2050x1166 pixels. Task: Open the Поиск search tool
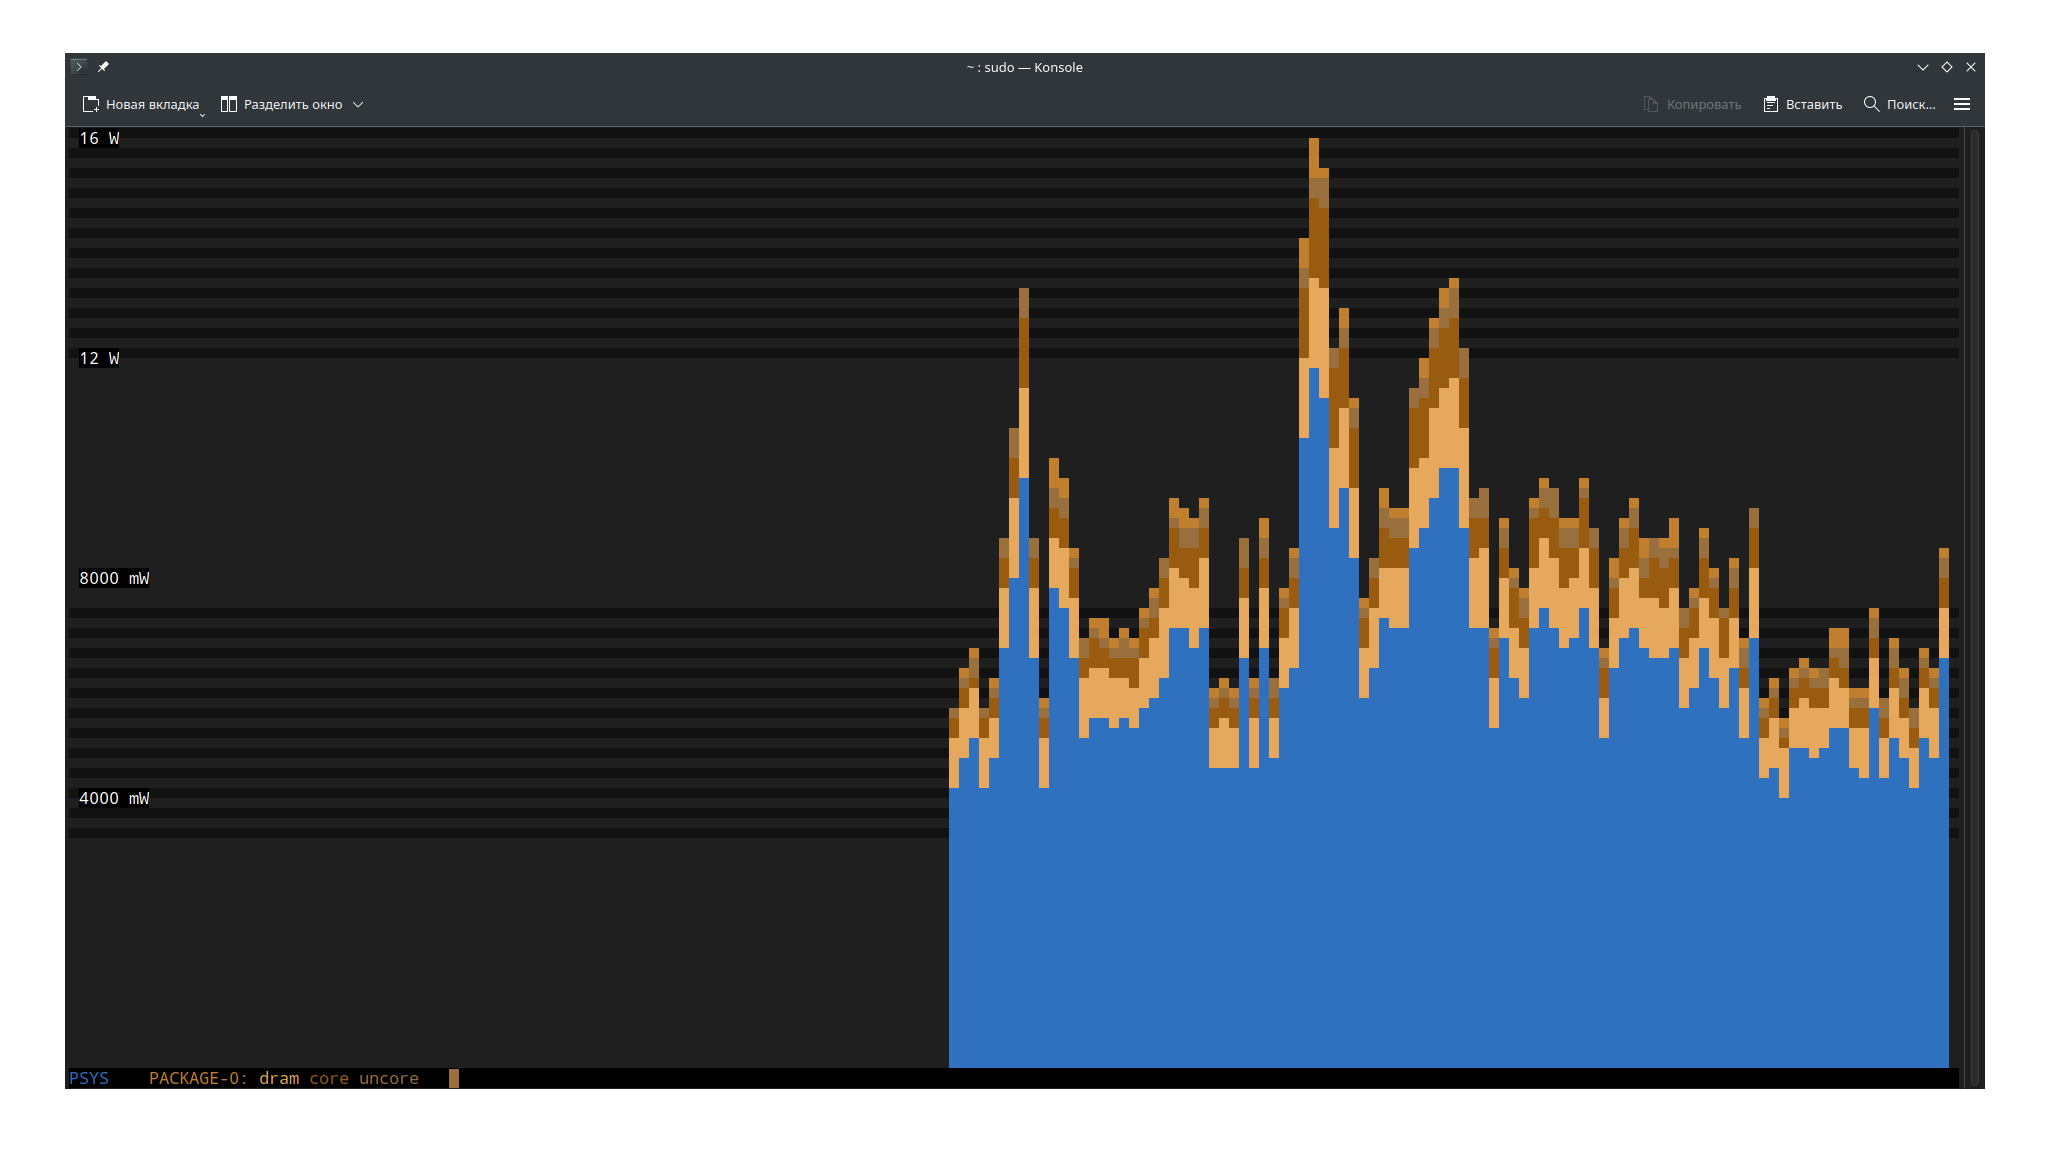[x=1899, y=104]
